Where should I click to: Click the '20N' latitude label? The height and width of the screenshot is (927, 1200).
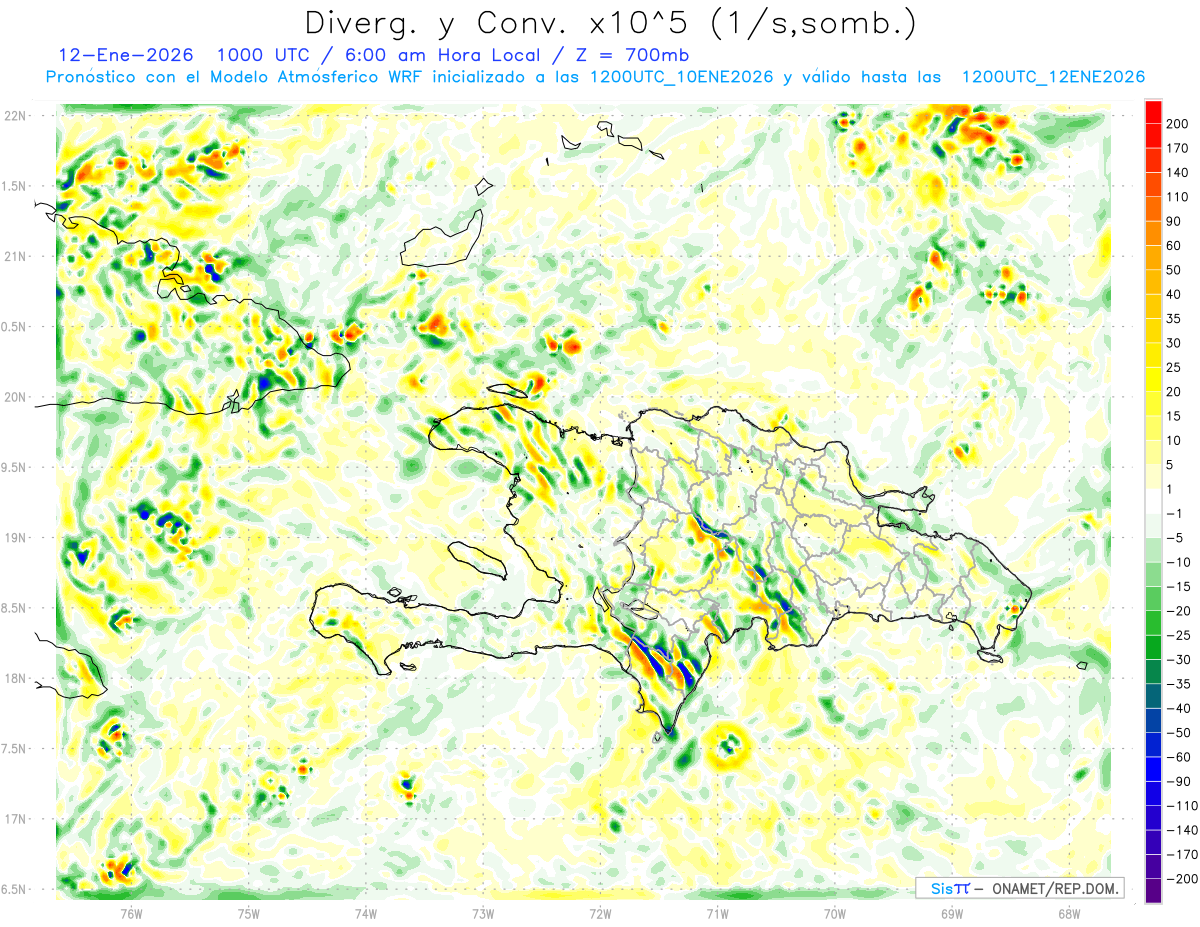[x=15, y=397]
